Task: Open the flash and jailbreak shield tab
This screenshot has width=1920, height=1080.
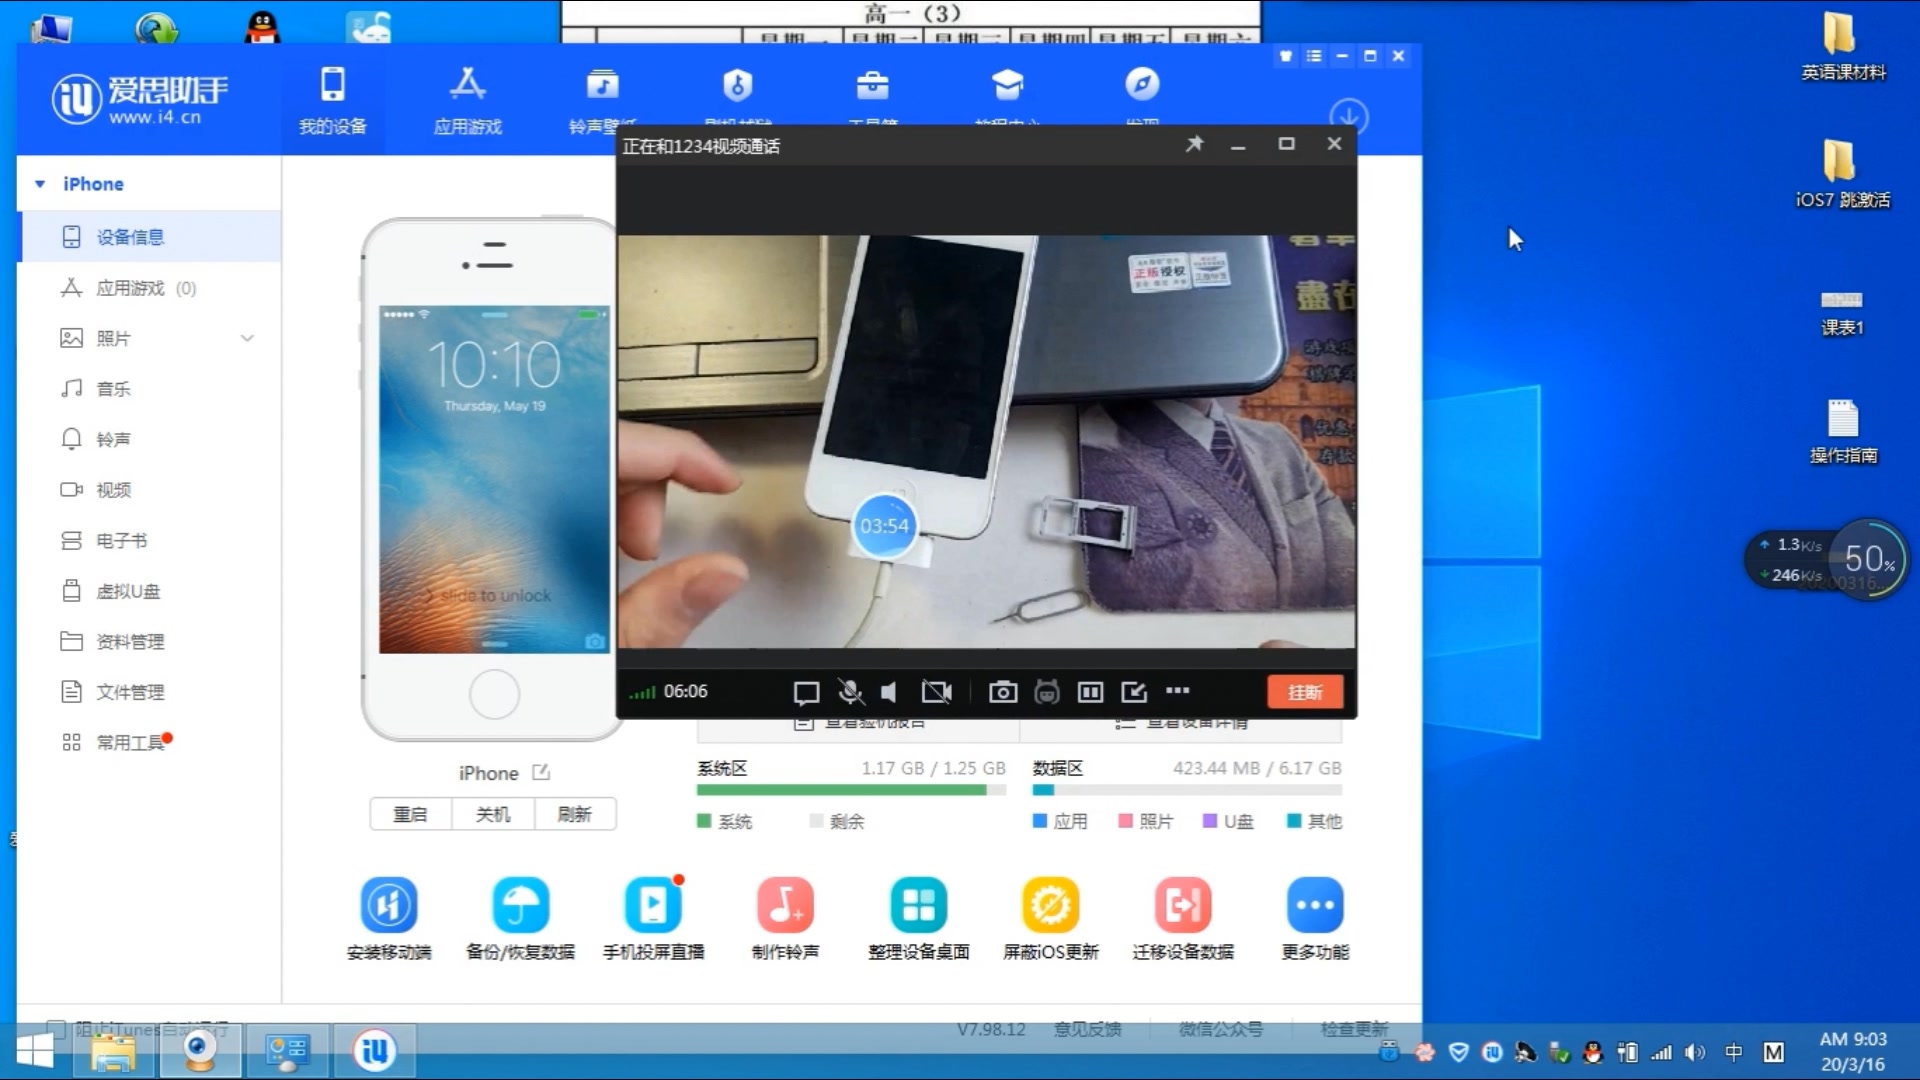Action: coord(737,100)
